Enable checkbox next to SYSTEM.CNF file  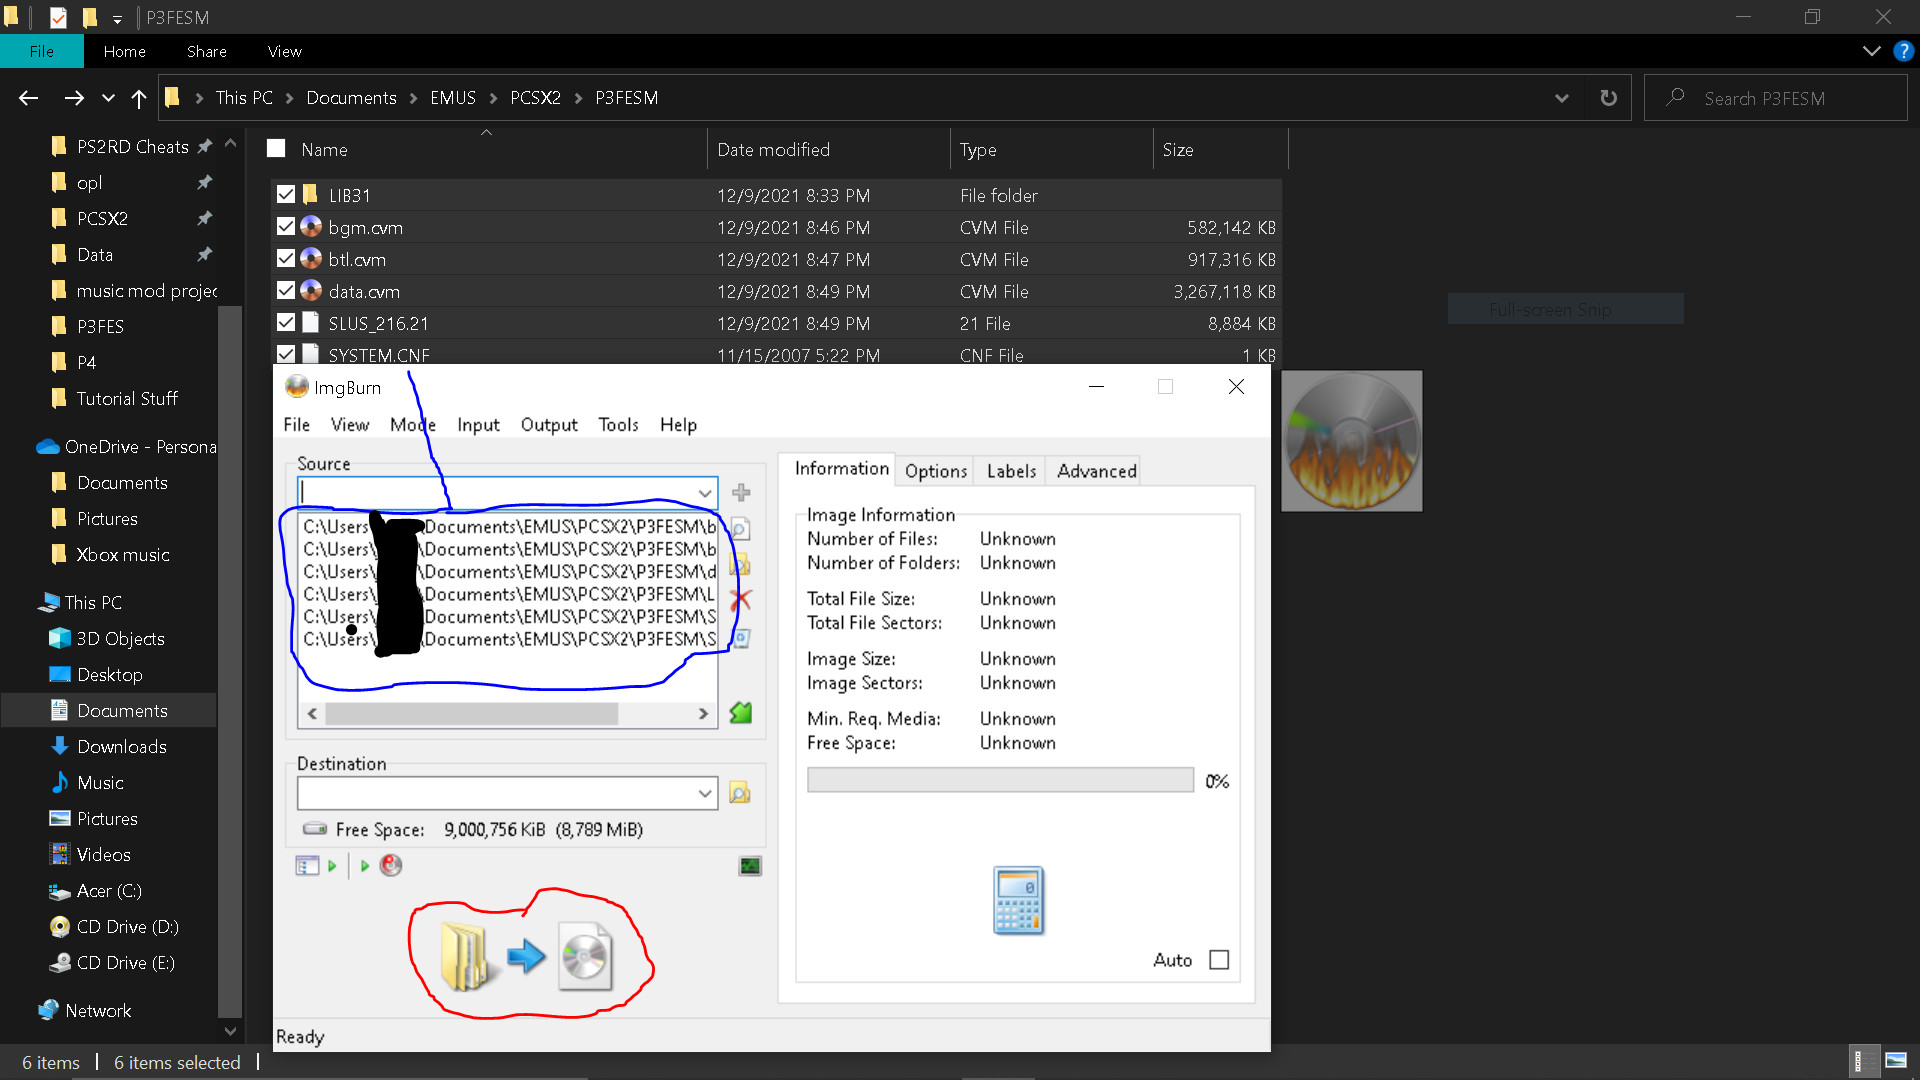pos(282,353)
